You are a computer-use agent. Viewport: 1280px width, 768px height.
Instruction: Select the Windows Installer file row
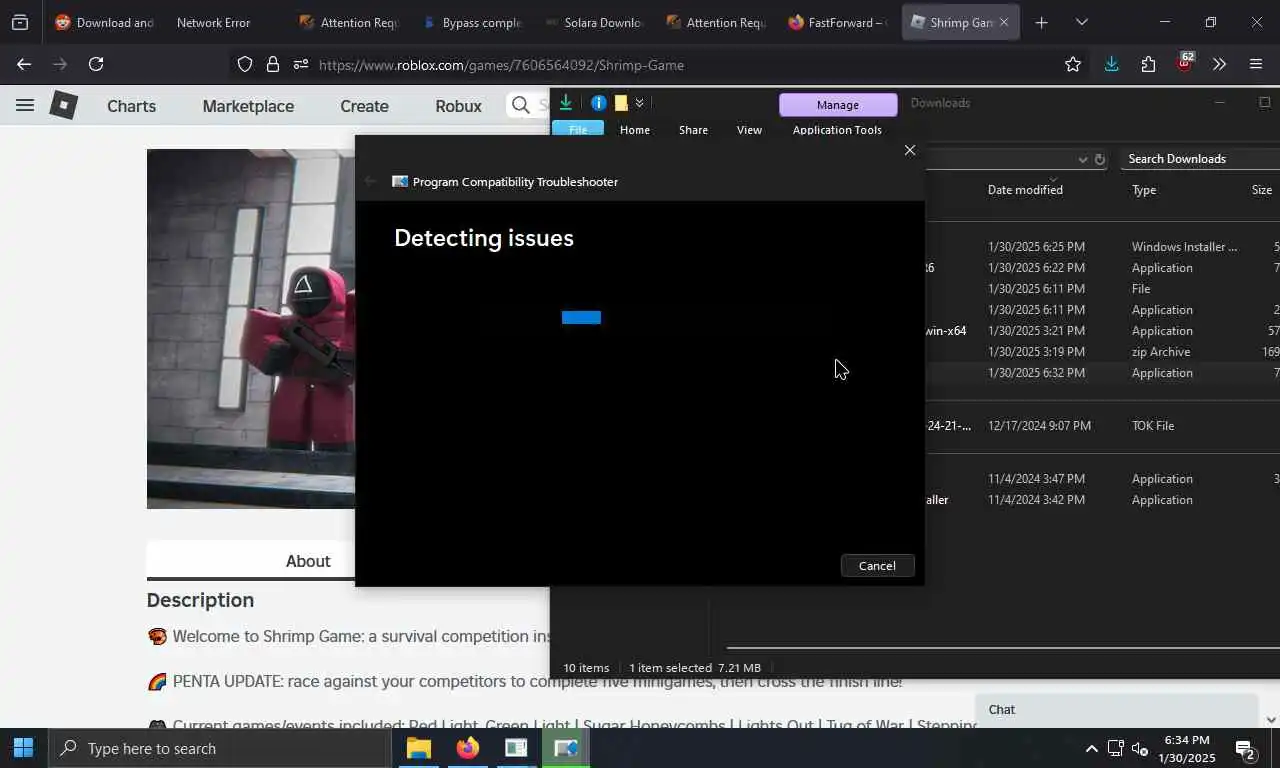[x=1102, y=247]
